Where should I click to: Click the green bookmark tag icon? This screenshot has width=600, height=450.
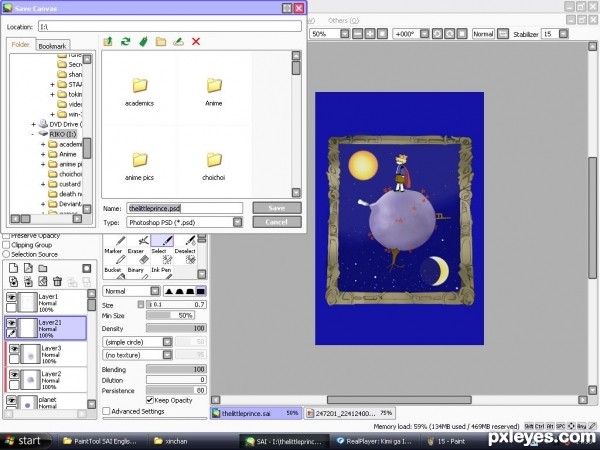[143, 41]
